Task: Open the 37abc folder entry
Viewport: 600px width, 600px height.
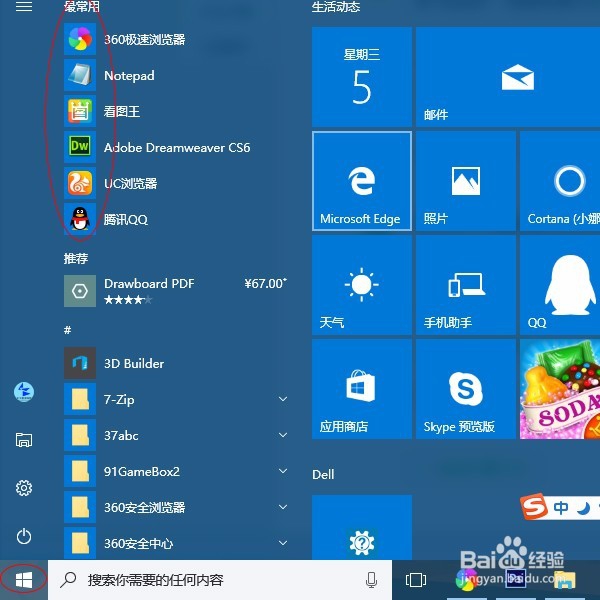Action: click(x=176, y=435)
